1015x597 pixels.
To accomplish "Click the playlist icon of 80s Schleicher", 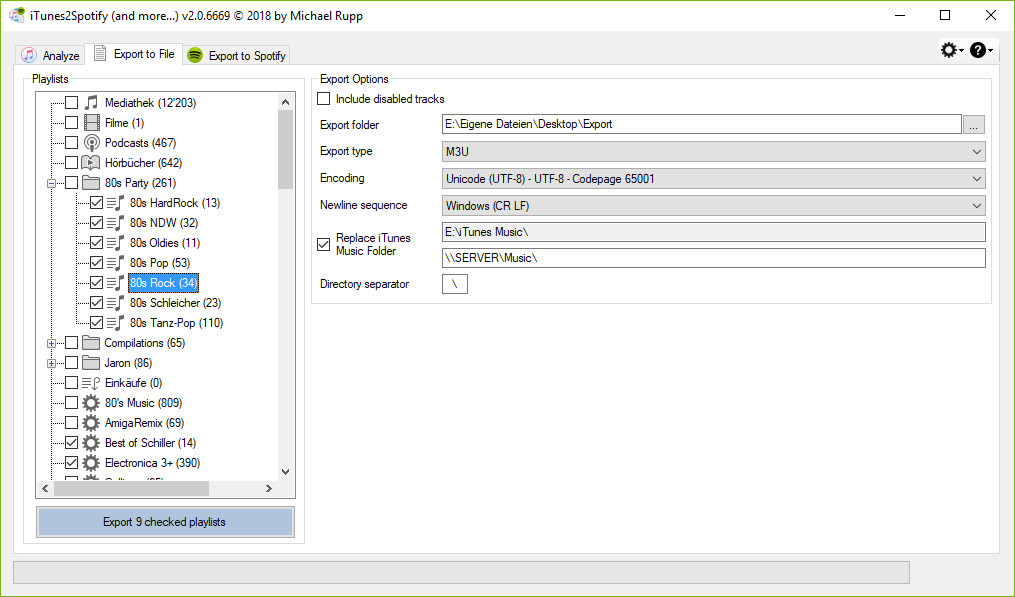I will pyautogui.click(x=115, y=303).
